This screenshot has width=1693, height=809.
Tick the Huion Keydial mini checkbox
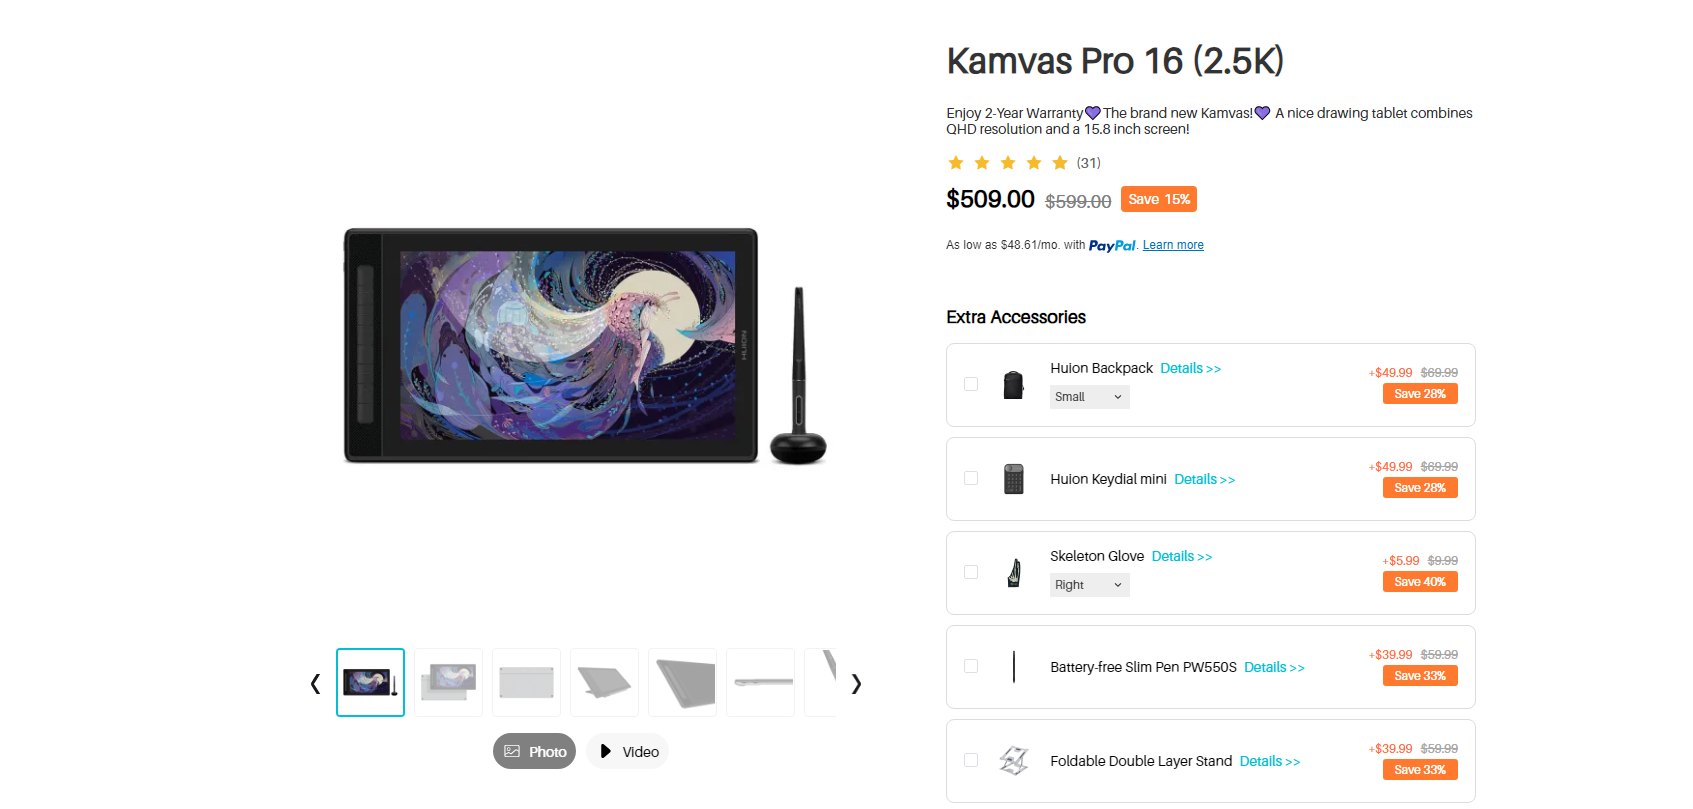pyautogui.click(x=971, y=478)
